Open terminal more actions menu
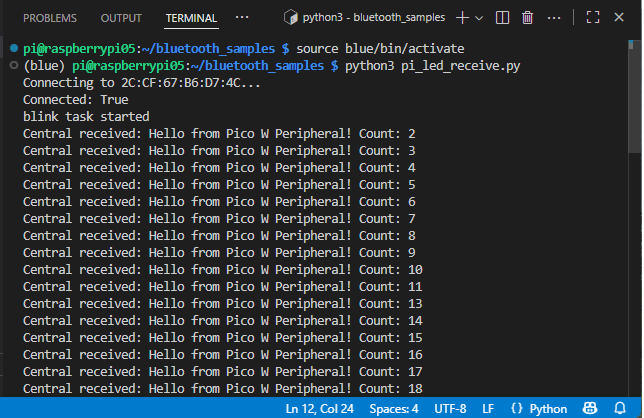This screenshot has width=644, height=418. point(555,18)
